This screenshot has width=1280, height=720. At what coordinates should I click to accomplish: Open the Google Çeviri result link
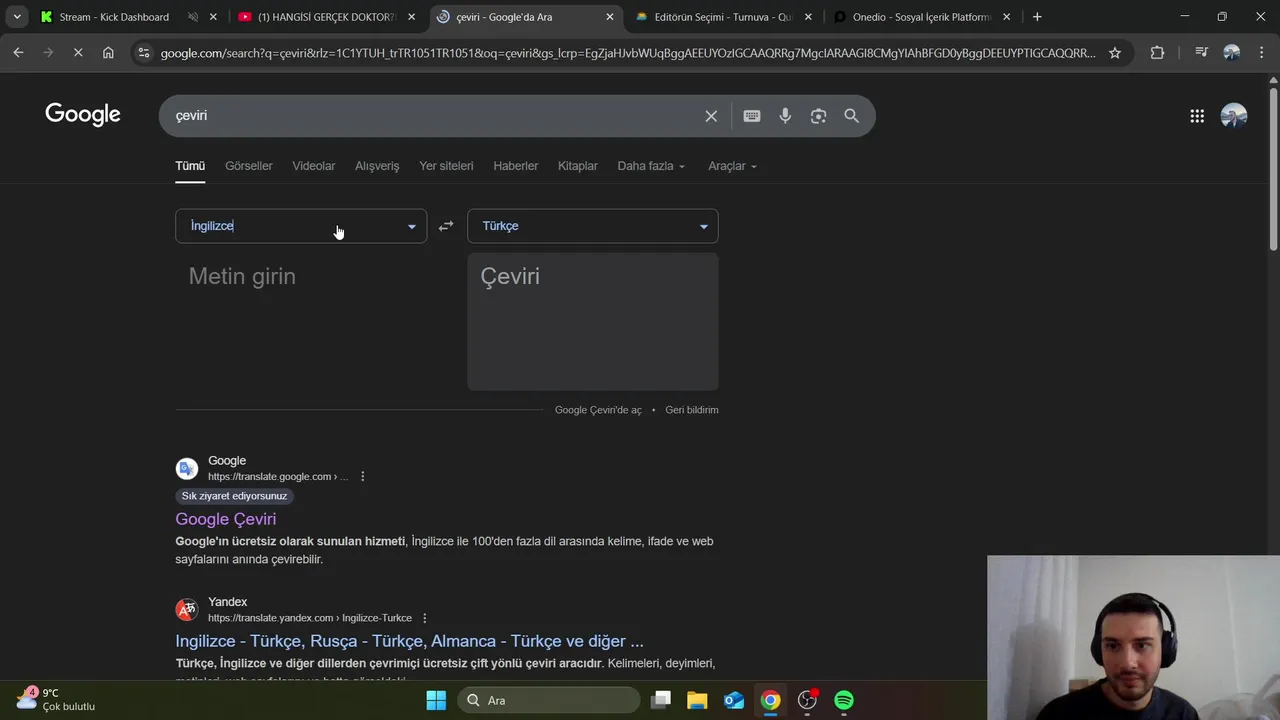pyautogui.click(x=226, y=519)
